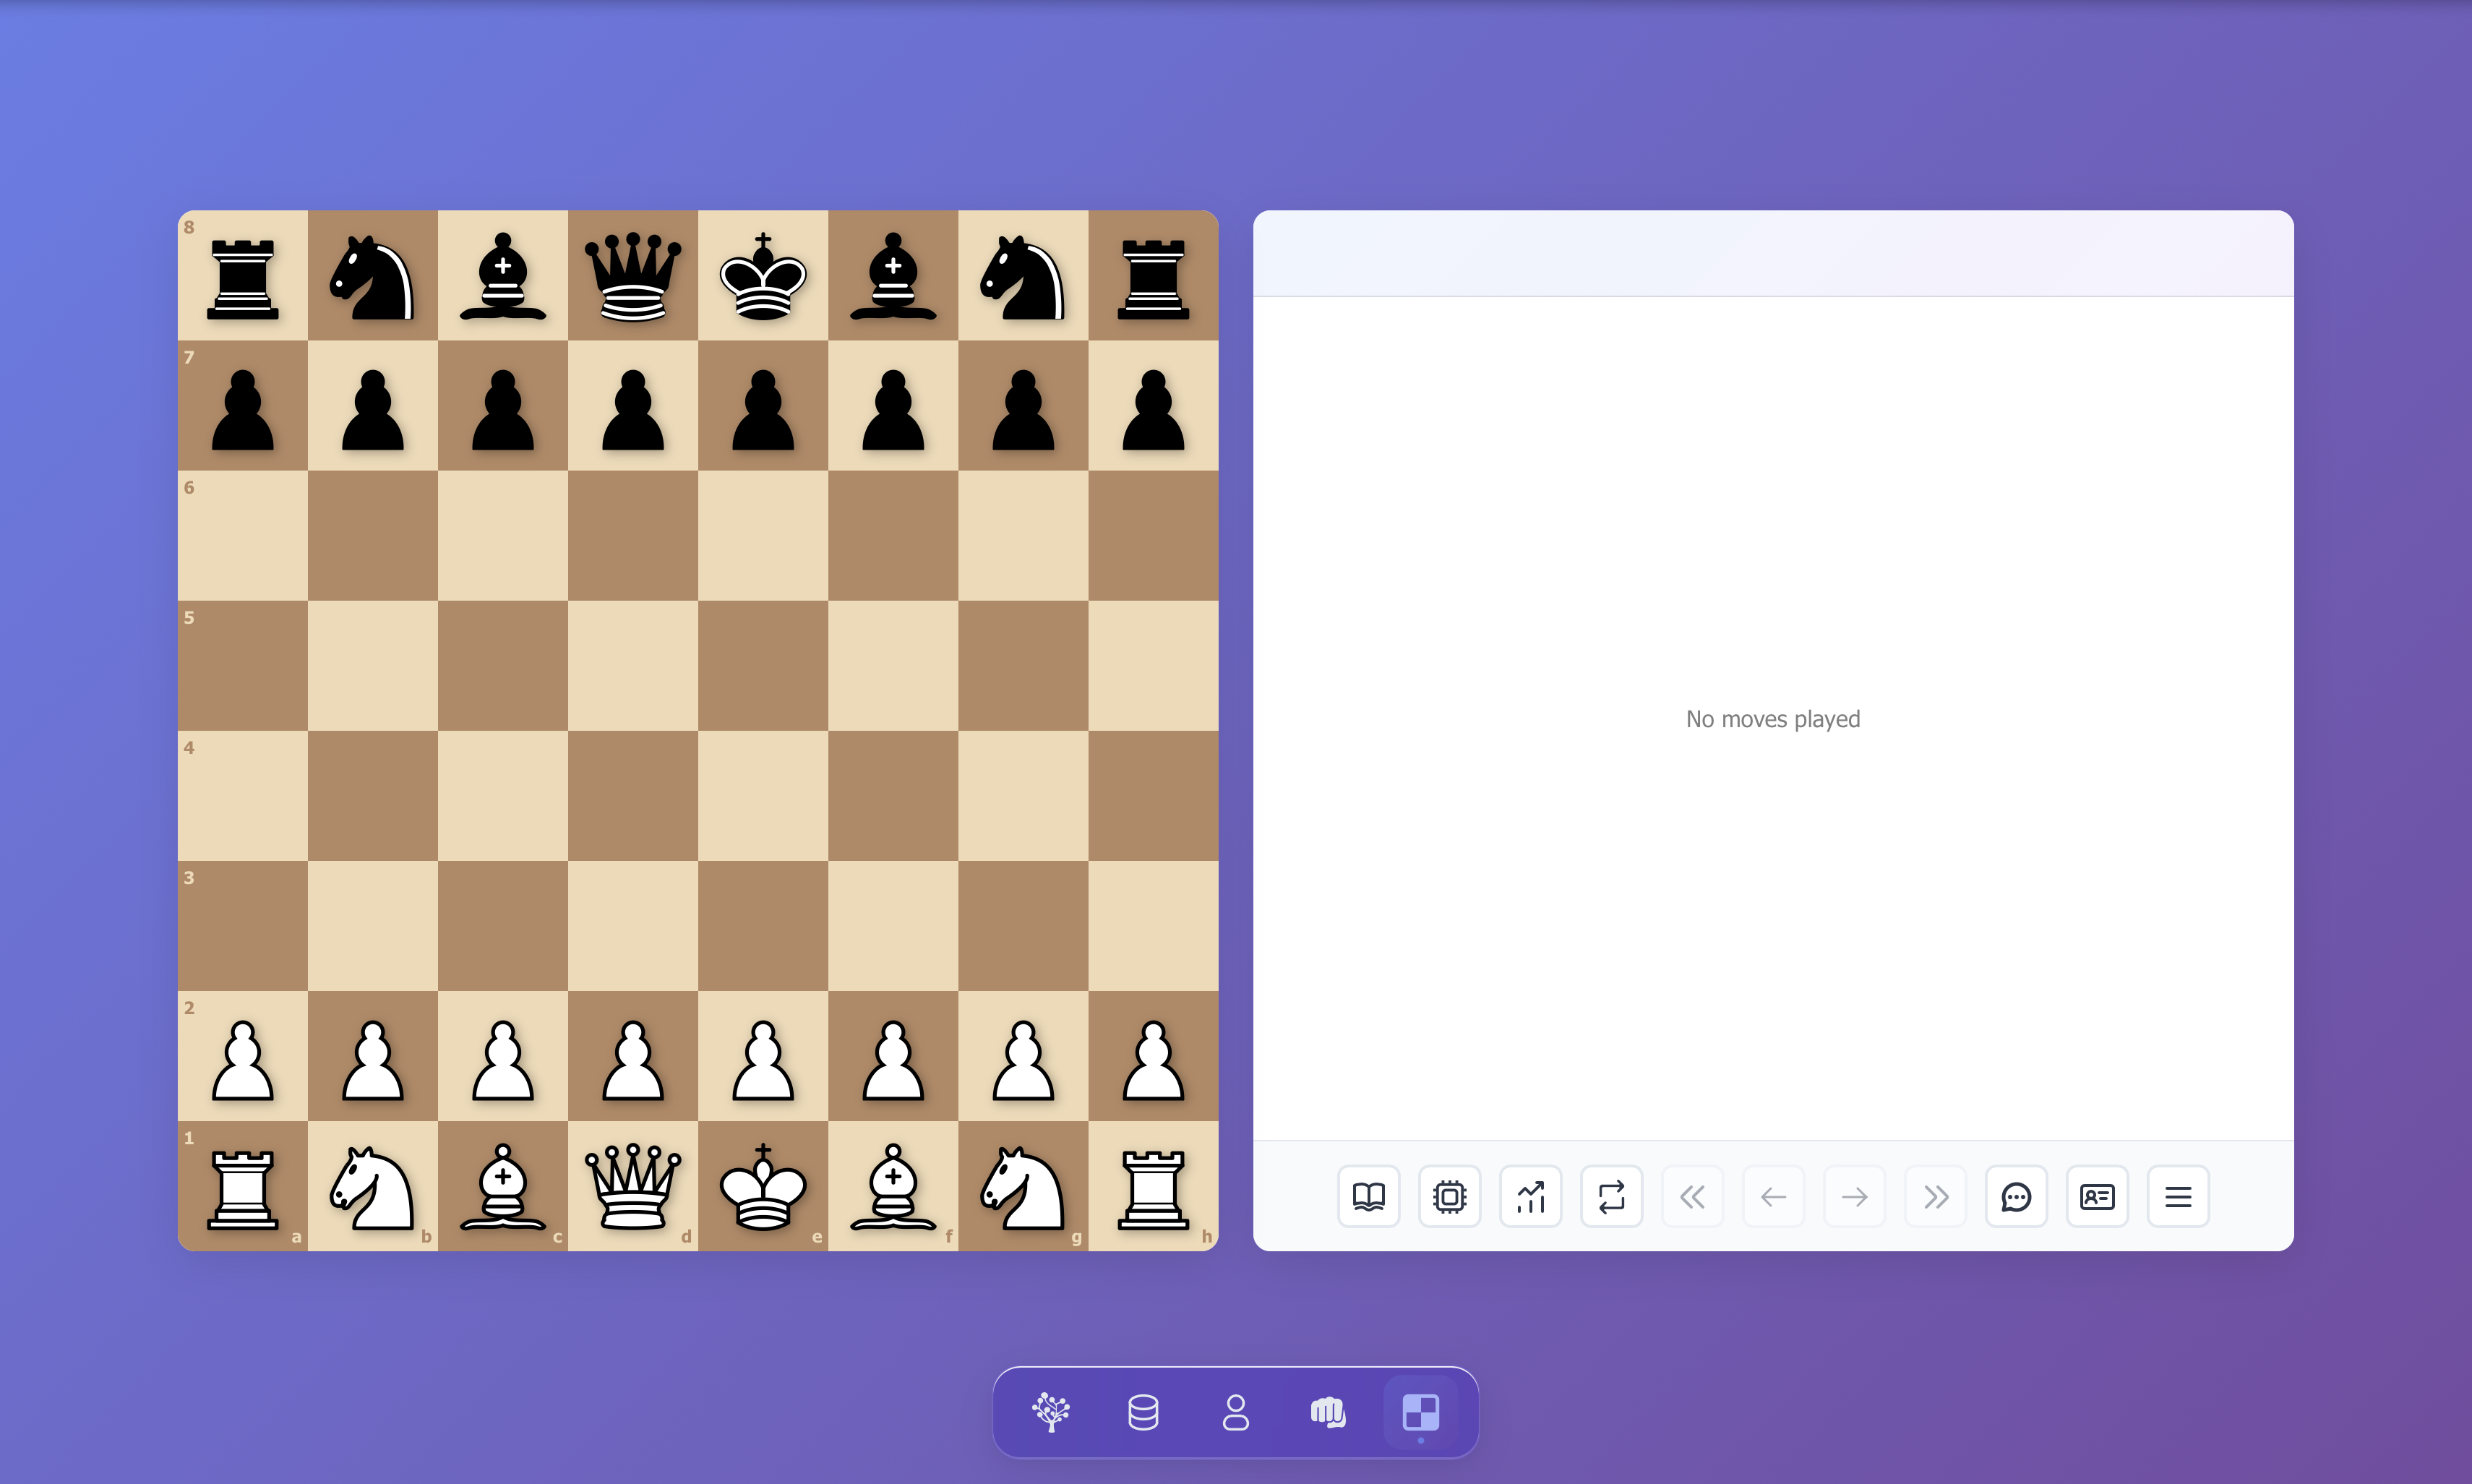Open the tree icon in dock
Image resolution: width=2472 pixels, height=1484 pixels.
1051,1412
